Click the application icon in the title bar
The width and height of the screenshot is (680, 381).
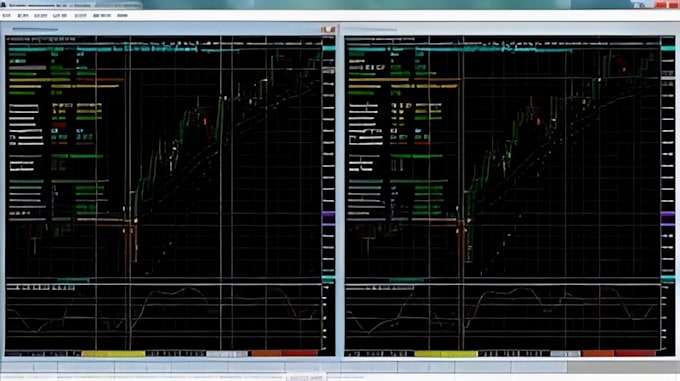tap(3, 4)
